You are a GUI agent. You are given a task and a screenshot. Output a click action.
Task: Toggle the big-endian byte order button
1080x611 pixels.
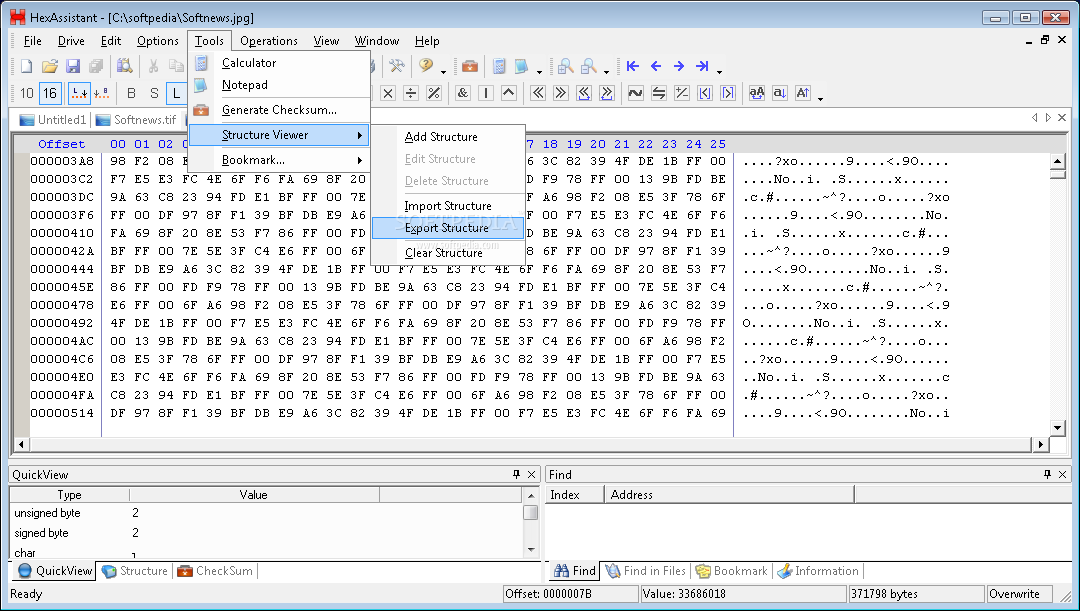tap(101, 93)
